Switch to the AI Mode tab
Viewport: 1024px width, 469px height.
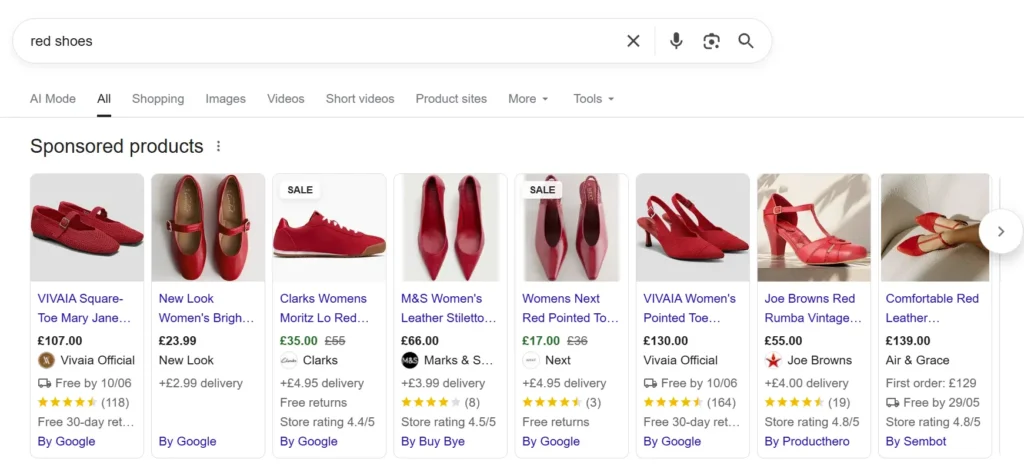[x=53, y=99]
